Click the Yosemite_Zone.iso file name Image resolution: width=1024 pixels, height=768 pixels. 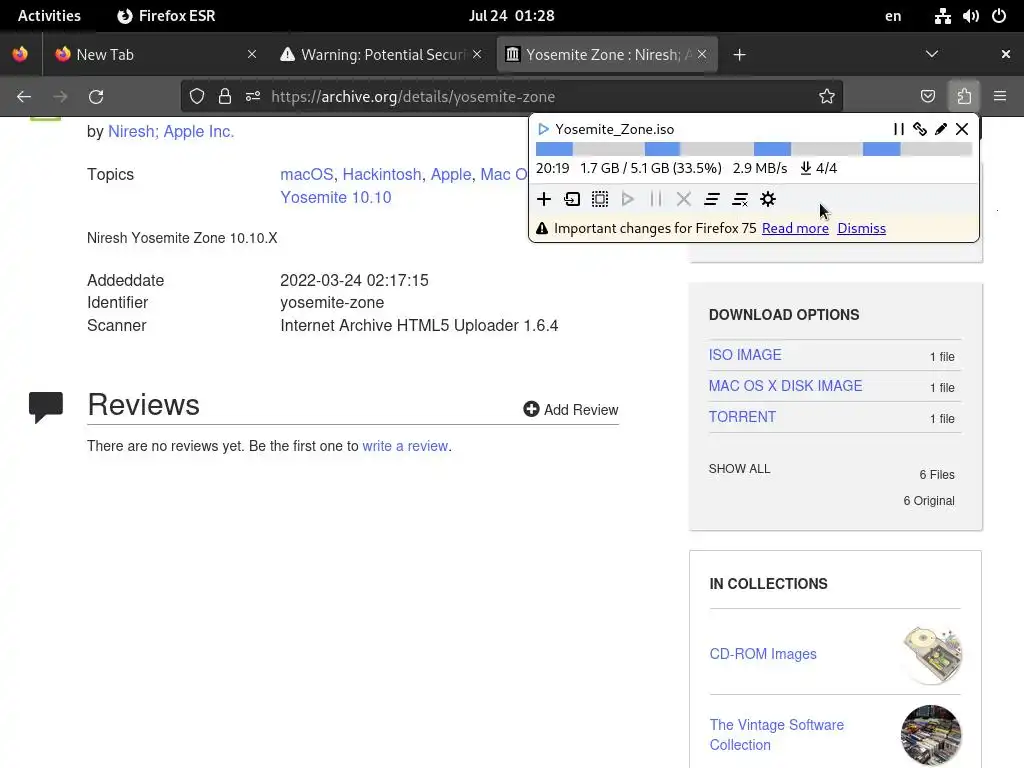615,129
